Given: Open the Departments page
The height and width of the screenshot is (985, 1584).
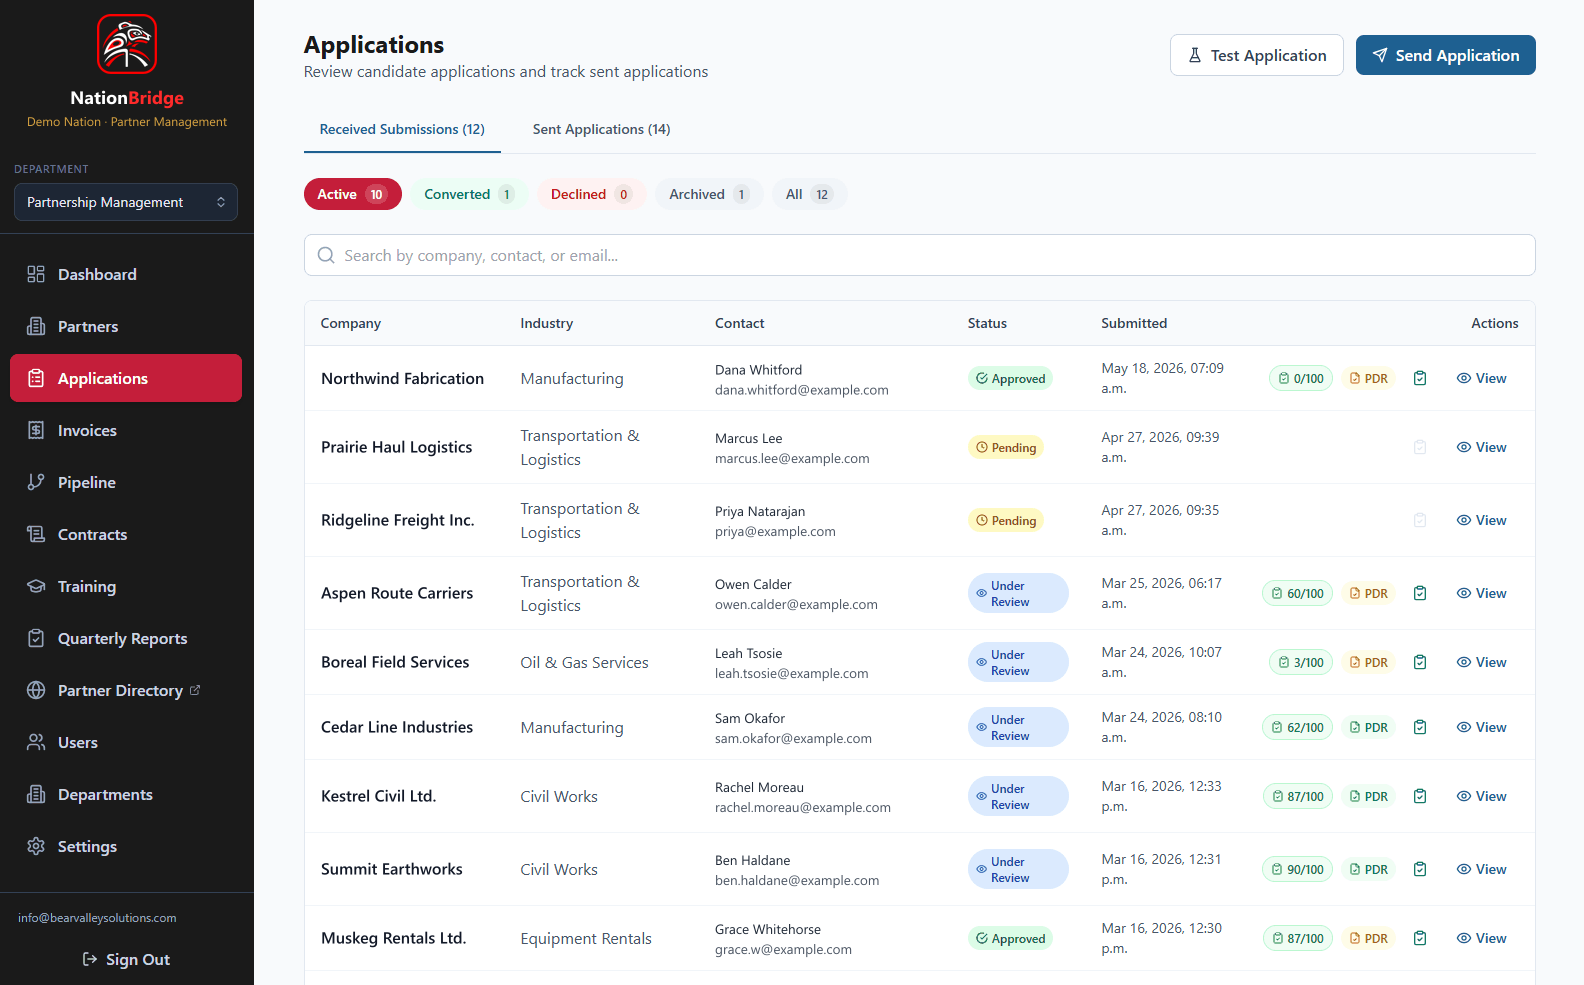Looking at the screenshot, I should [x=126, y=794].
